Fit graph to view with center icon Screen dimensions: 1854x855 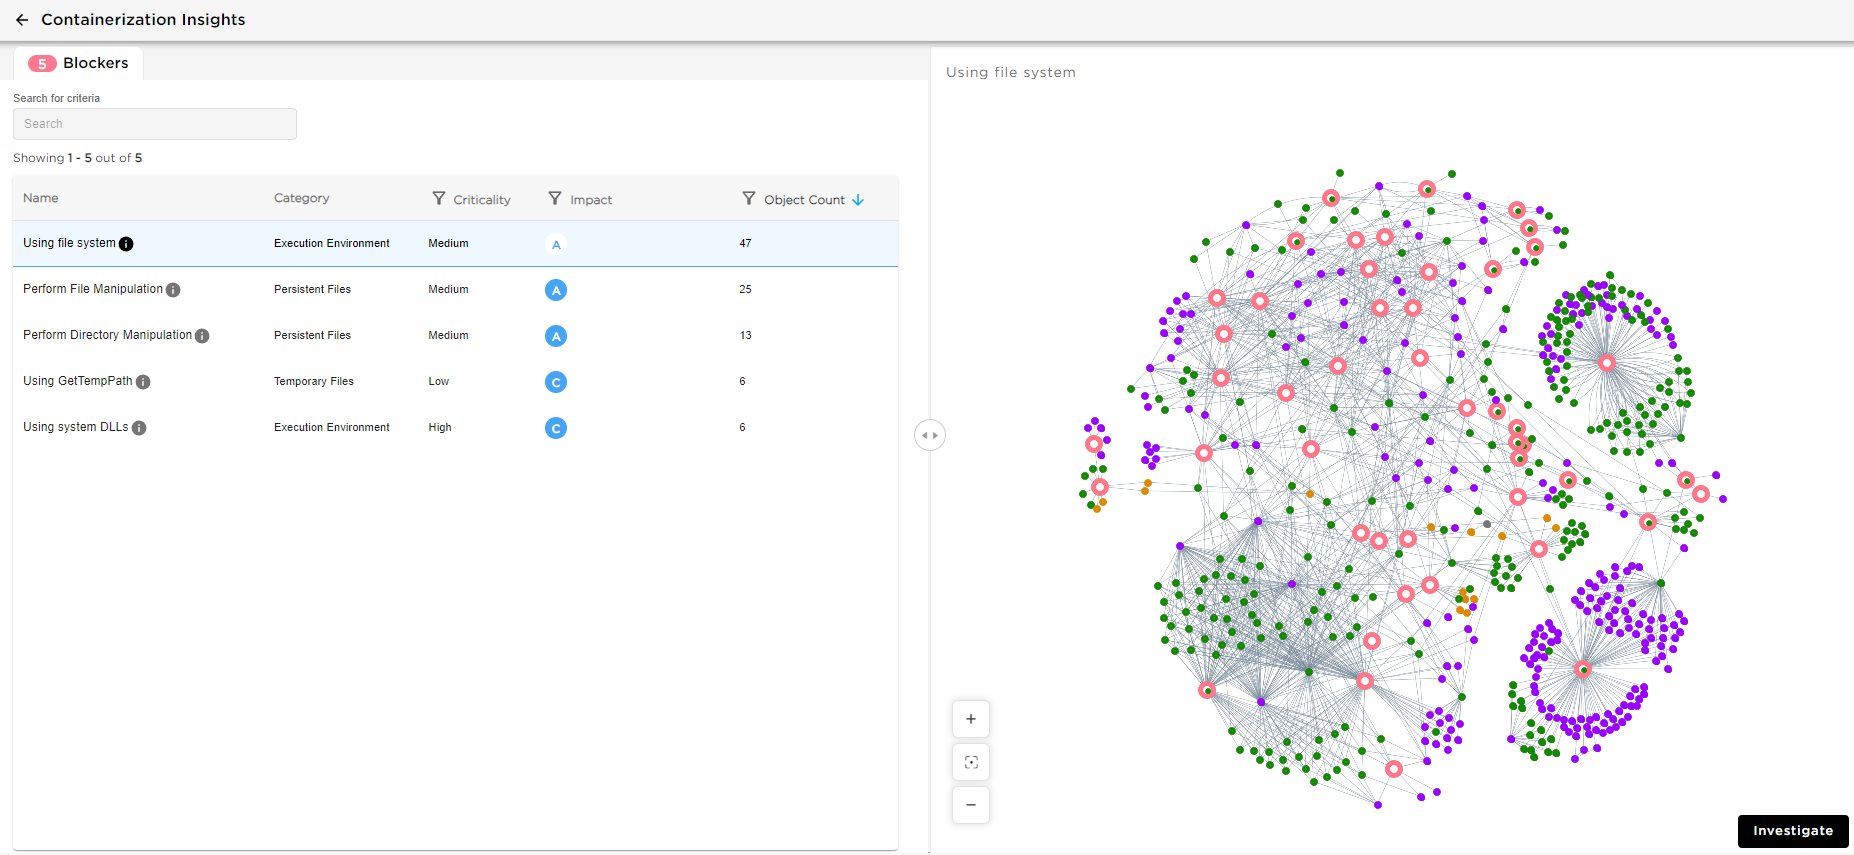970,762
